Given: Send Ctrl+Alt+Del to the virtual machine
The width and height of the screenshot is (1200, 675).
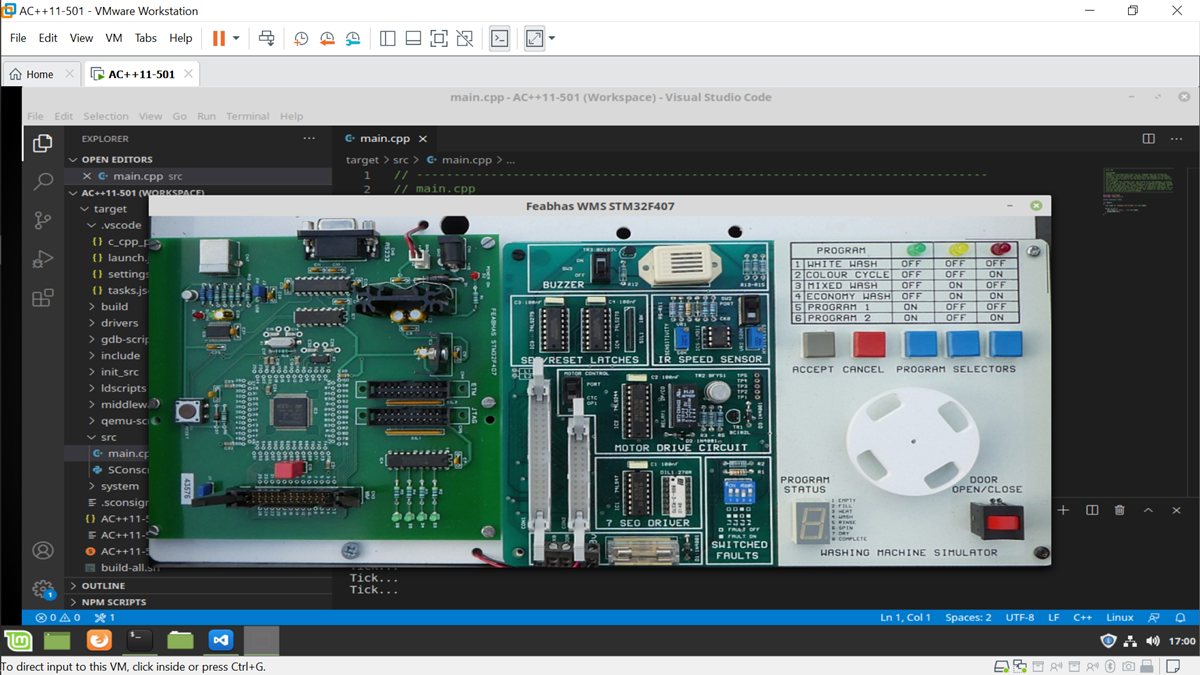Looking at the screenshot, I should coord(267,37).
